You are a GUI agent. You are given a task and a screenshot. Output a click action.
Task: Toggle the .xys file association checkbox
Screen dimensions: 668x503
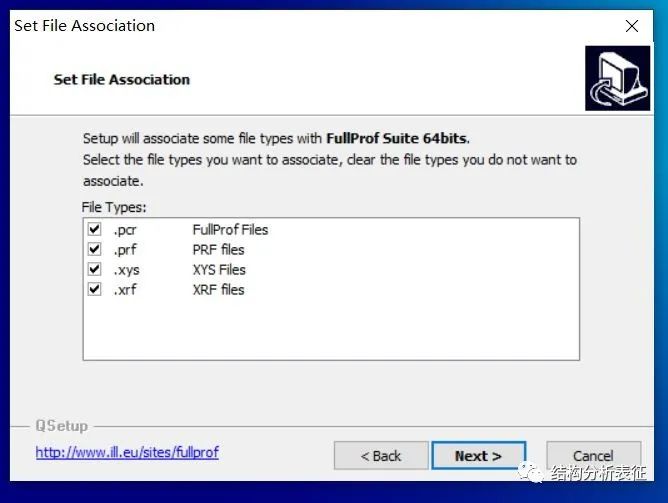[x=94, y=269]
